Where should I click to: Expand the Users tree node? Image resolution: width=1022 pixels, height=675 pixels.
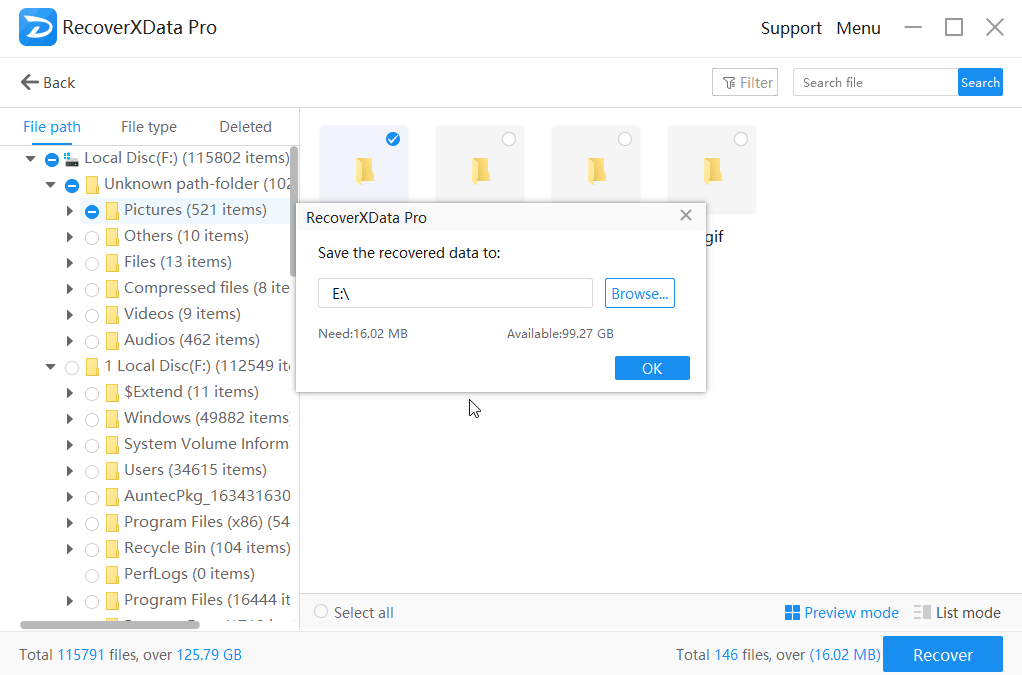coord(70,471)
